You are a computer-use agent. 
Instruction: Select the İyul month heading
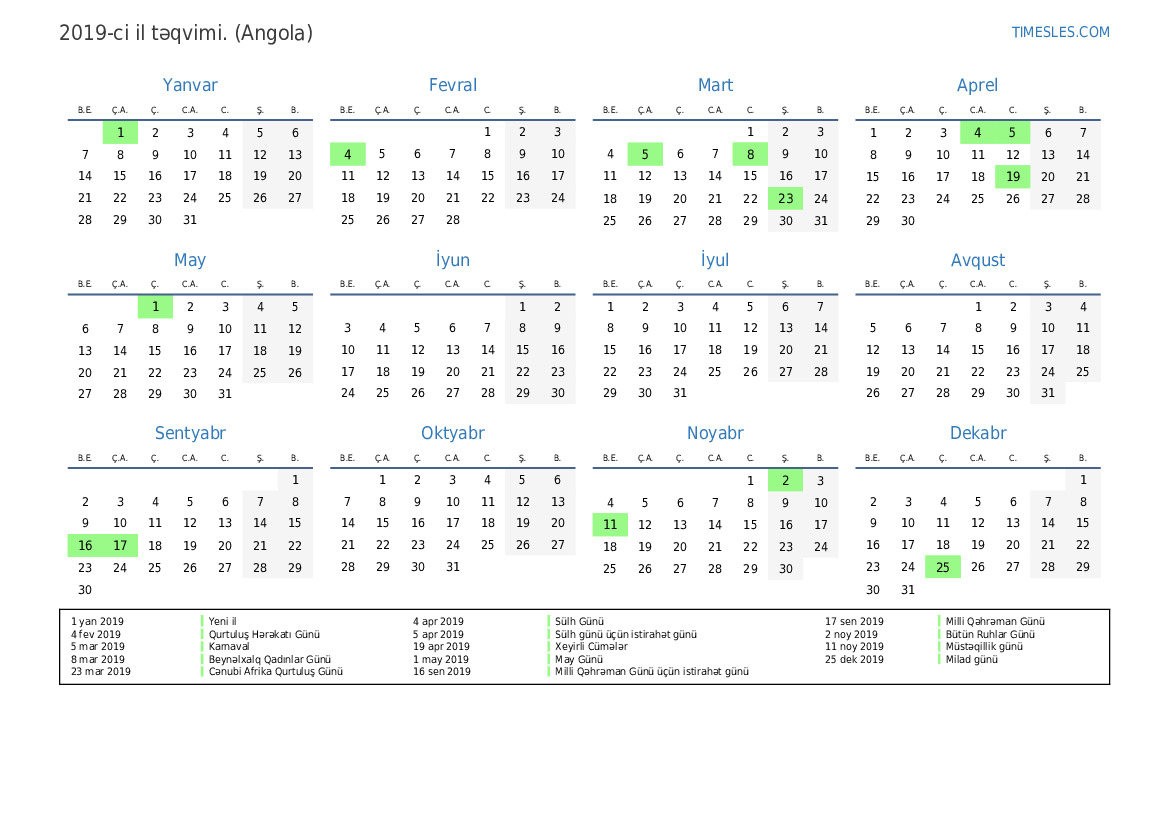[715, 260]
